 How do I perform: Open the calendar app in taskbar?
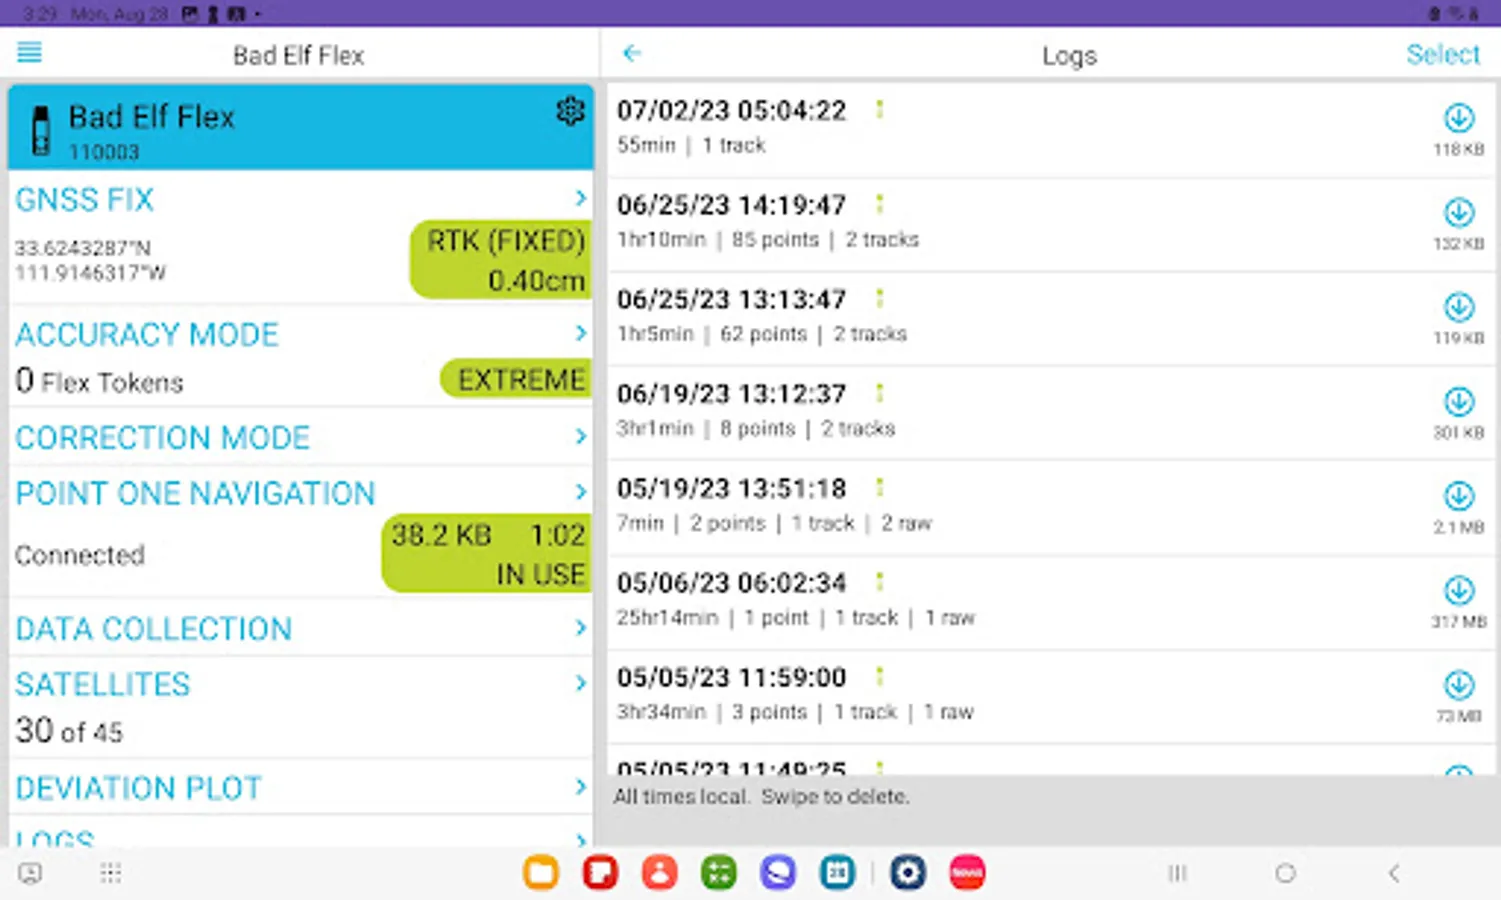tap(837, 873)
